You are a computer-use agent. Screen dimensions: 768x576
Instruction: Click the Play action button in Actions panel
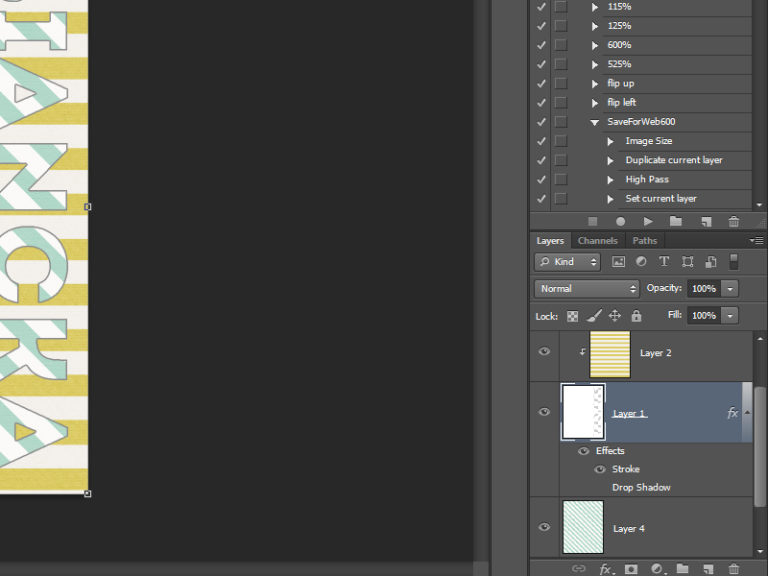point(648,221)
